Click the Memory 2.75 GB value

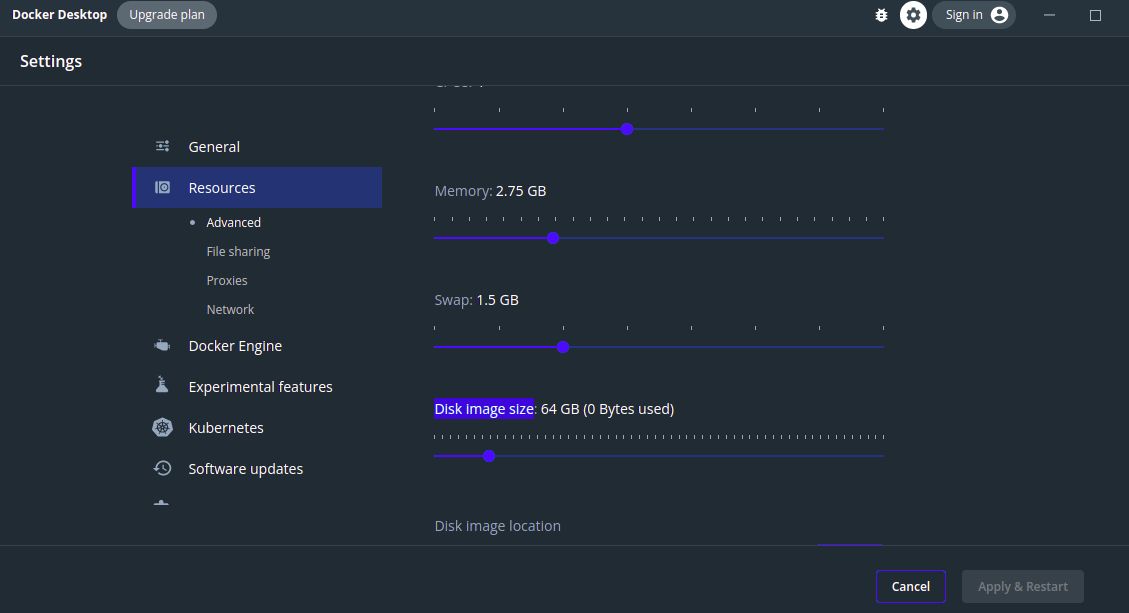tap(521, 191)
